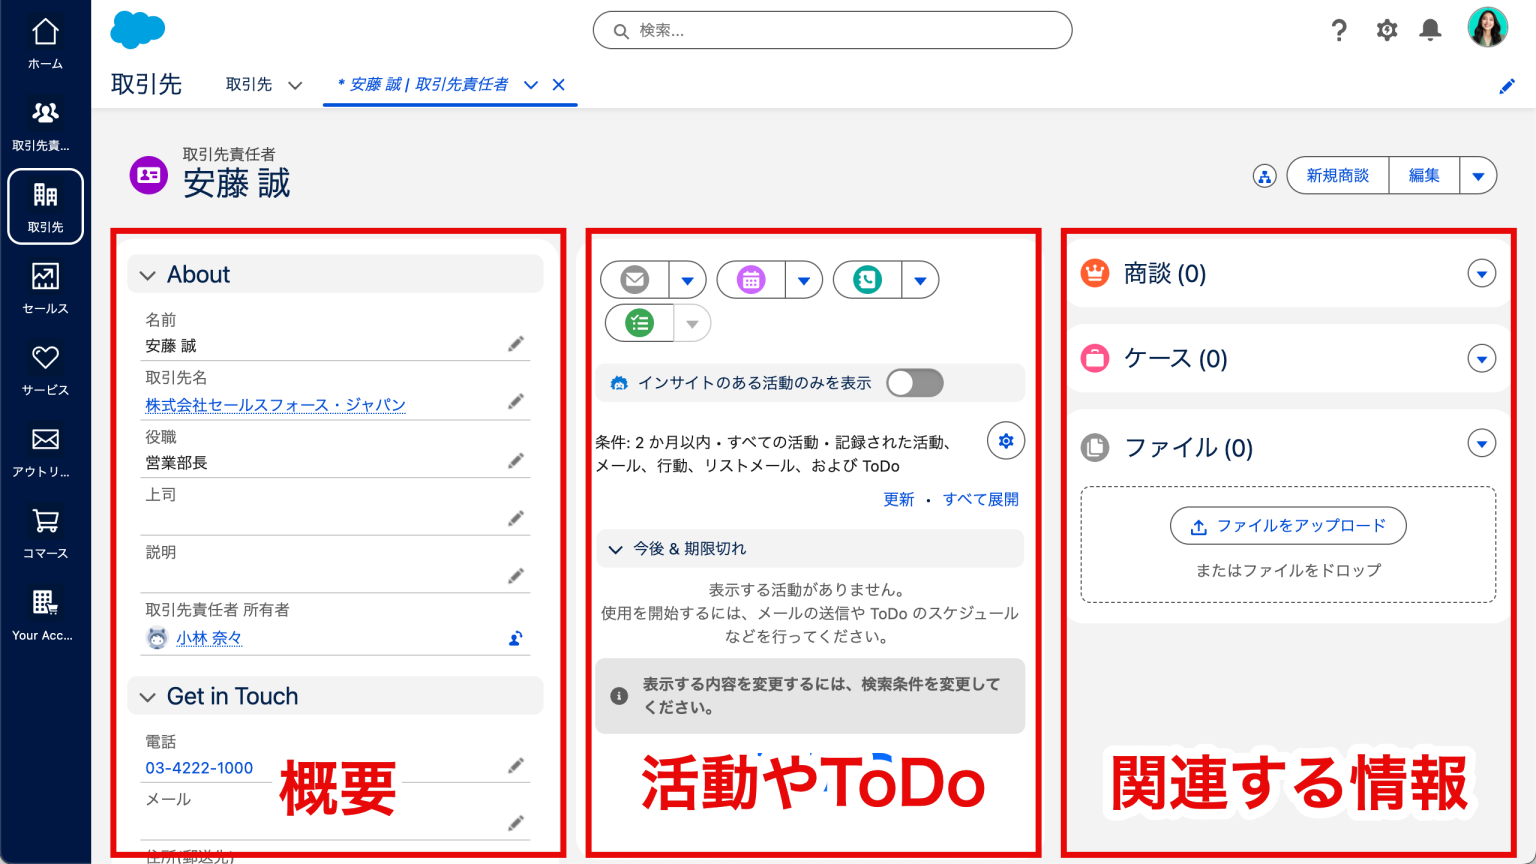Click the change owner icon beside 小林 奈々
The width and height of the screenshot is (1536, 864).
514,638
